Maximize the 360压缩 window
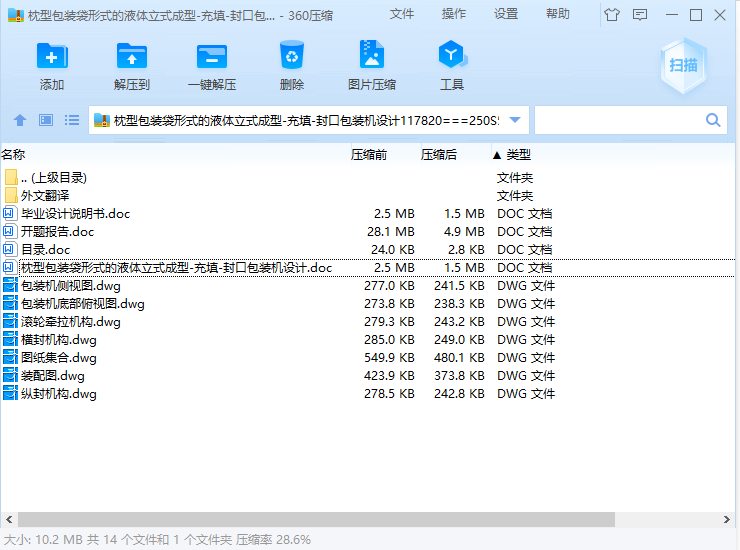 click(x=696, y=15)
